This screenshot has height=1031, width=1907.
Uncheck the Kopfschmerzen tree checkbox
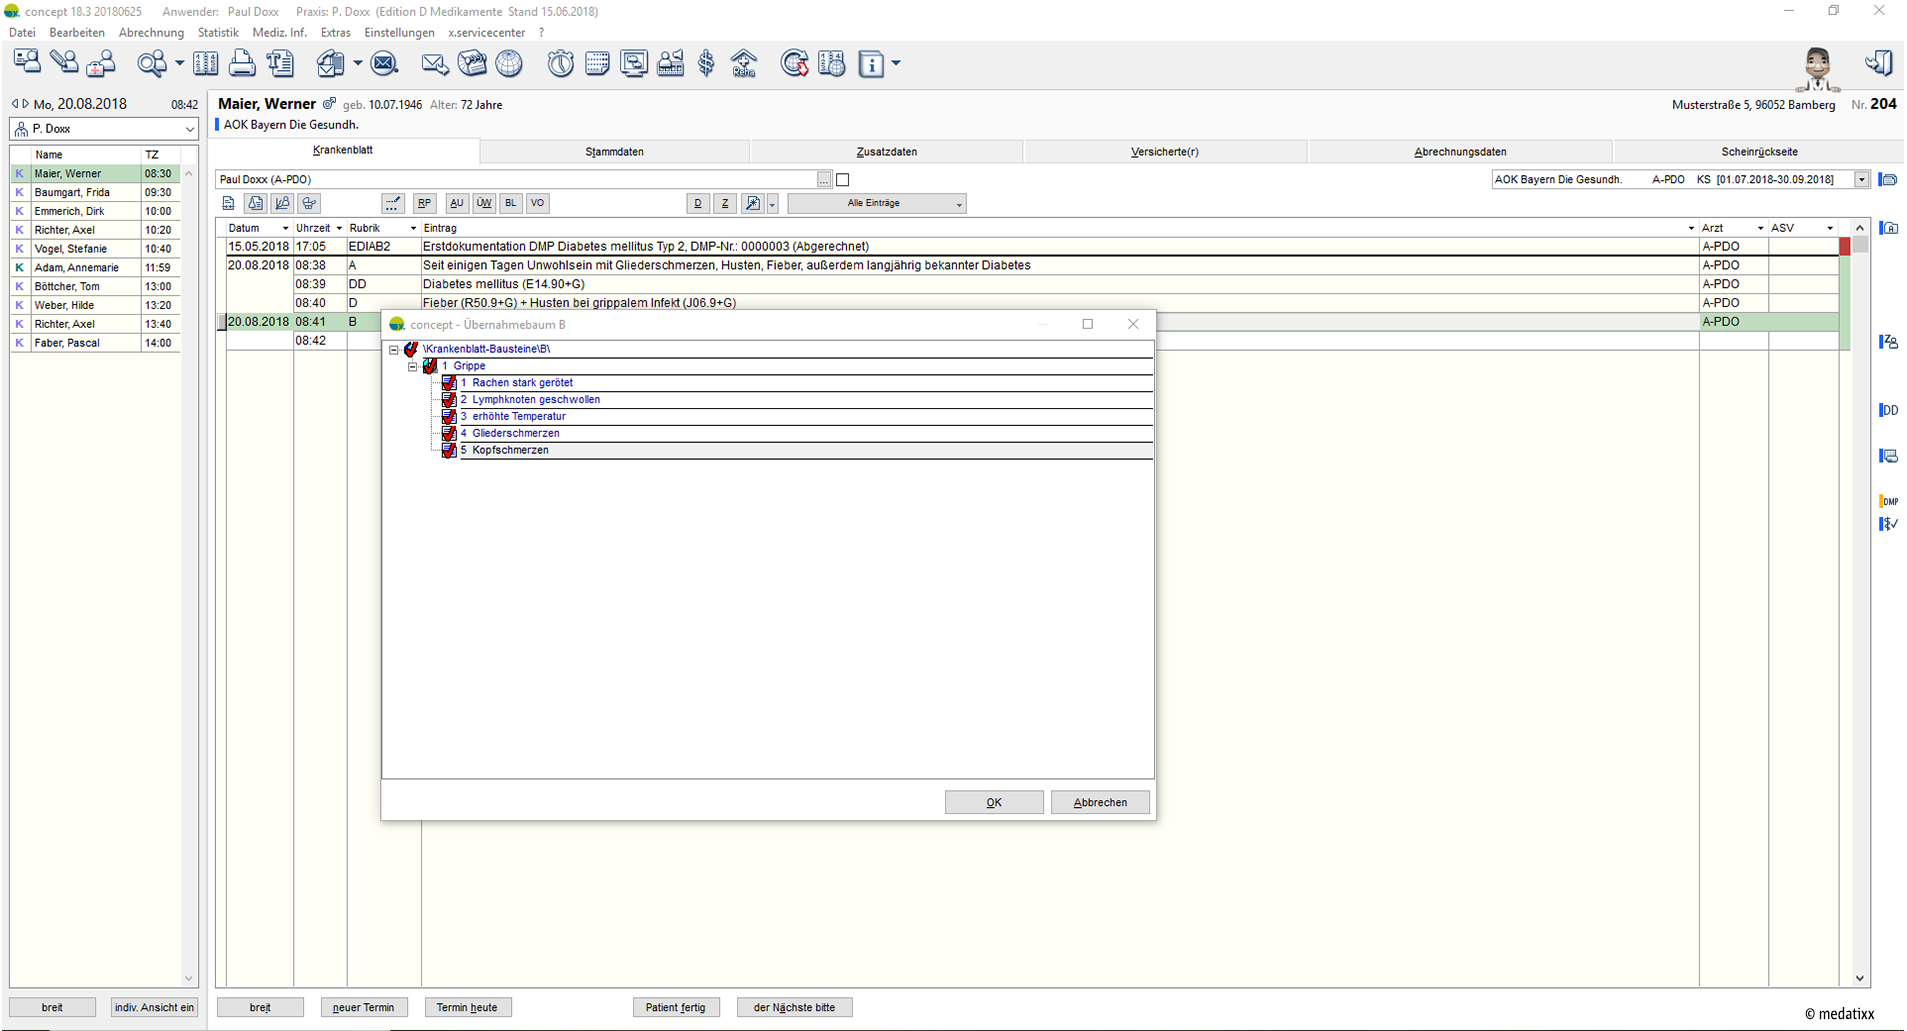[449, 450]
